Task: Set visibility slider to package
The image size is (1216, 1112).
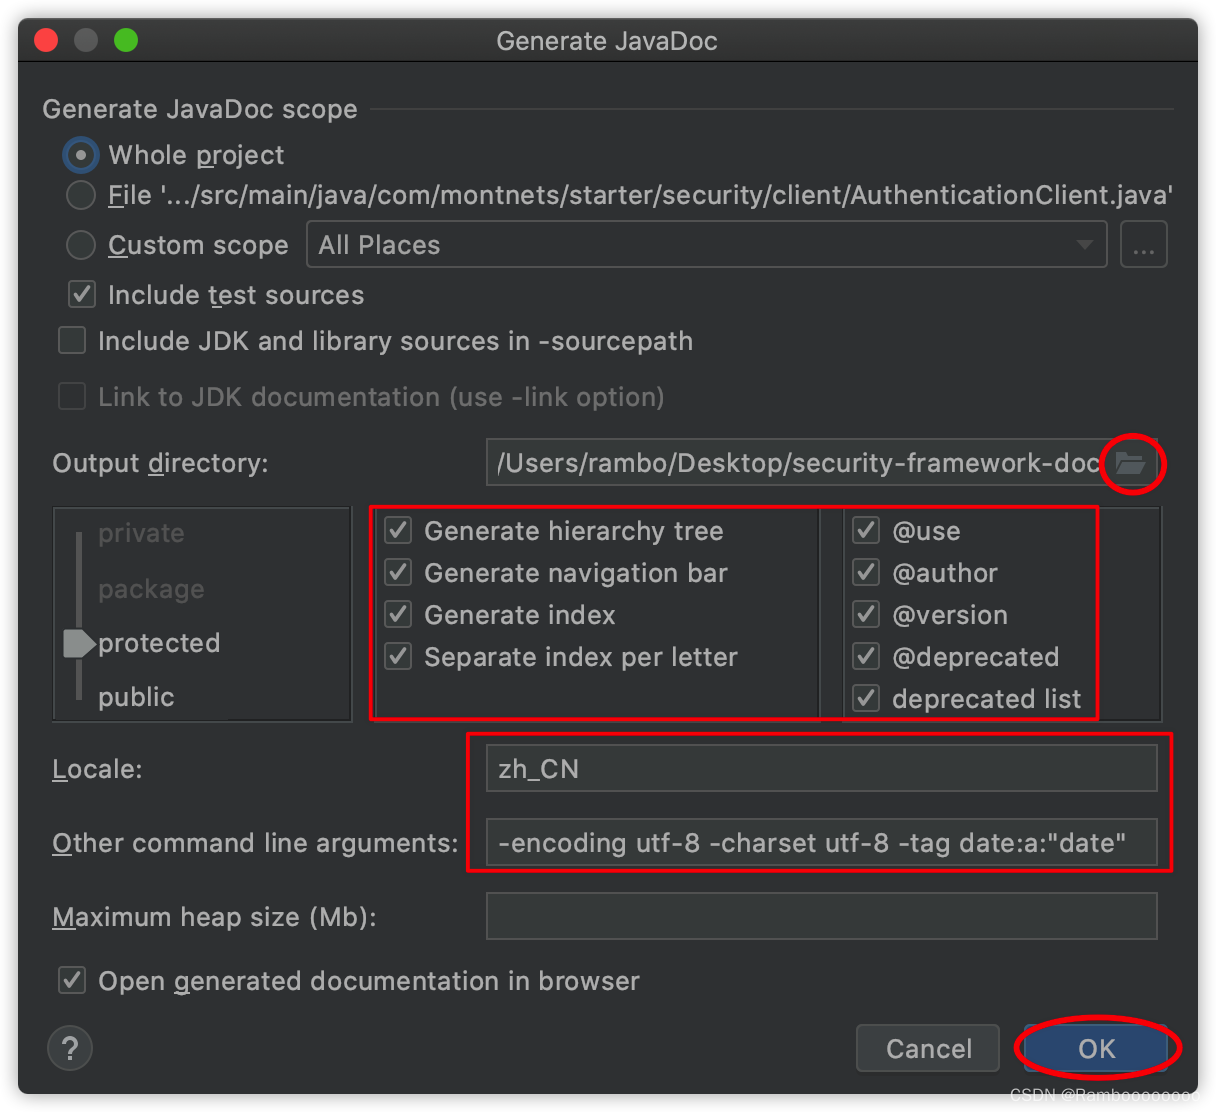Action: [x=151, y=589]
